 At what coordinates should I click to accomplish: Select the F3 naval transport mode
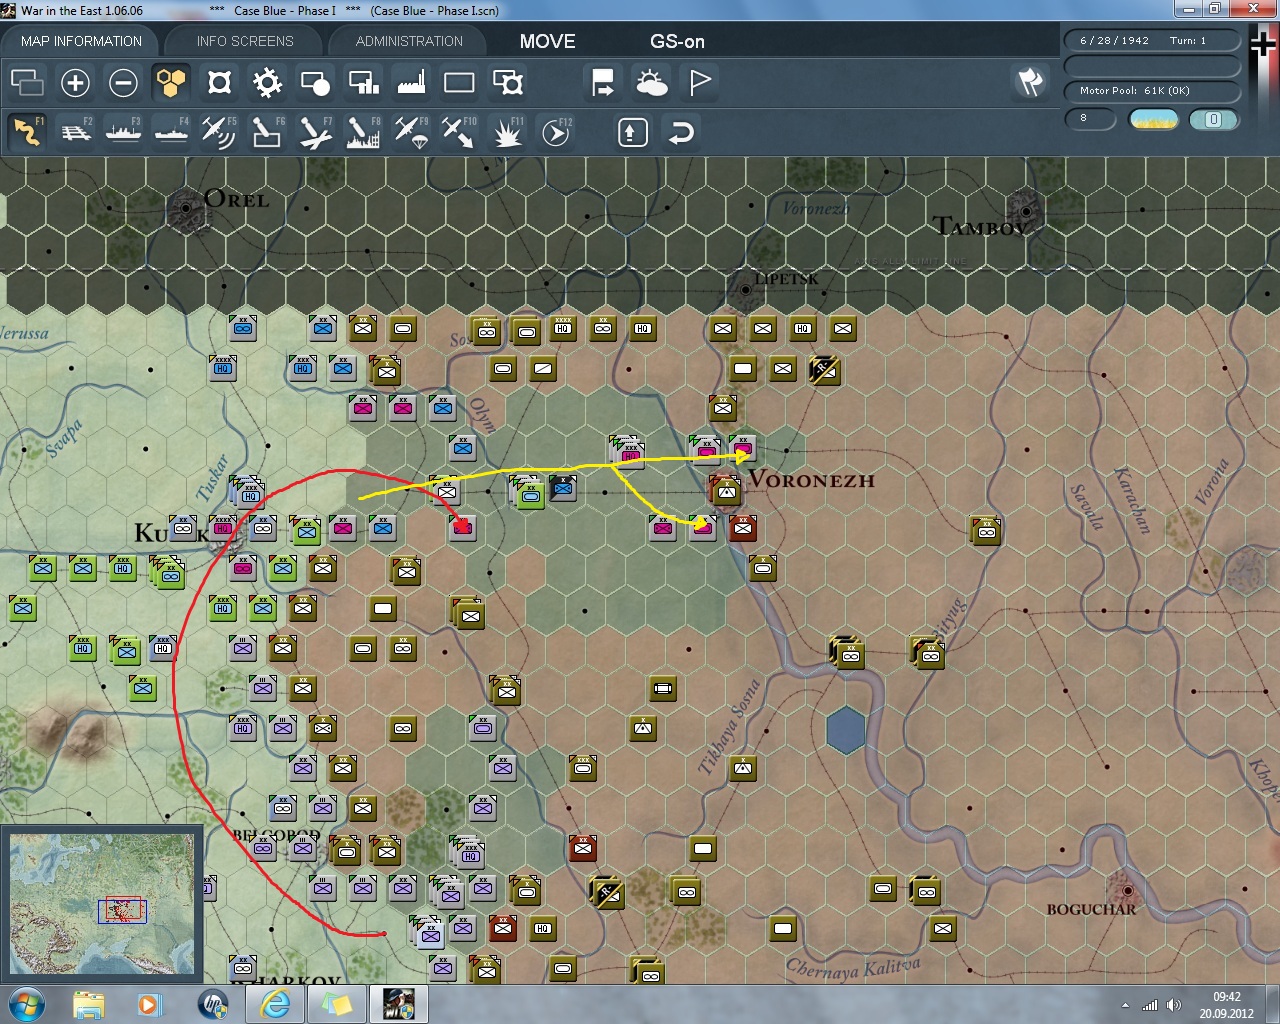pyautogui.click(x=123, y=132)
